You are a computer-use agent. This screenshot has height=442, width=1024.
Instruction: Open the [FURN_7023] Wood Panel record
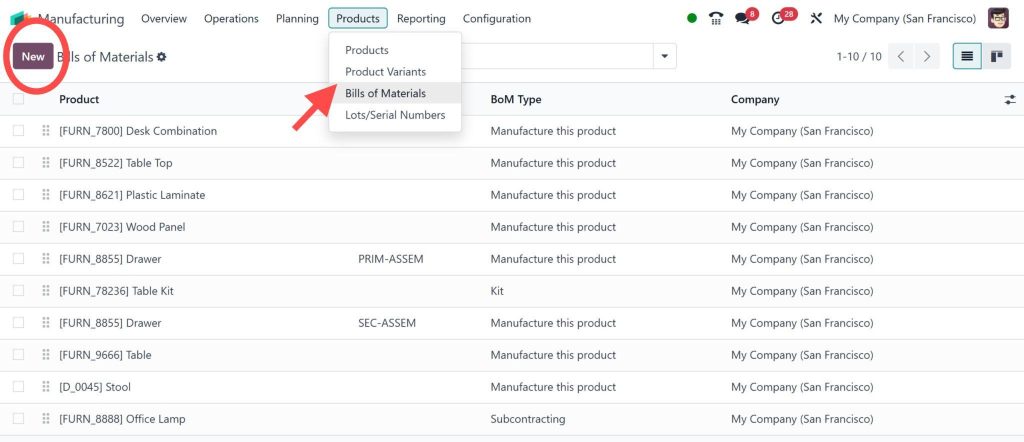(122, 227)
